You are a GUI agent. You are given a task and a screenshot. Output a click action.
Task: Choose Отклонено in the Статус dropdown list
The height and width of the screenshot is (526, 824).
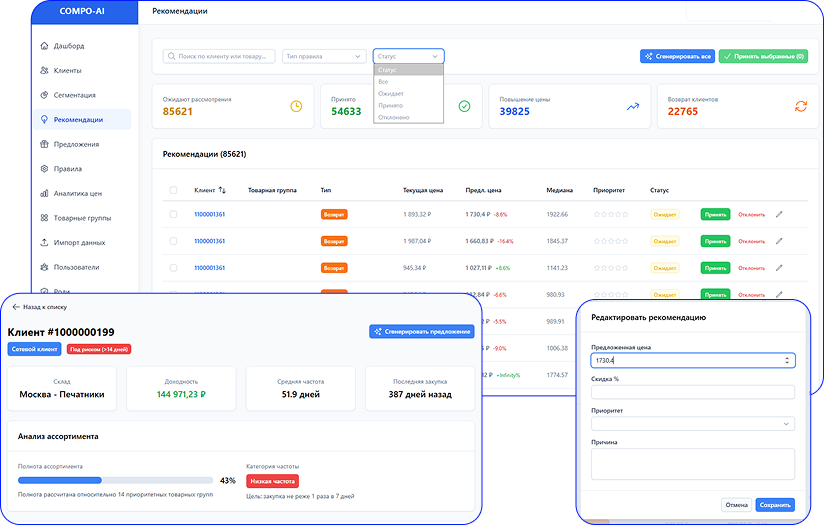coord(394,117)
